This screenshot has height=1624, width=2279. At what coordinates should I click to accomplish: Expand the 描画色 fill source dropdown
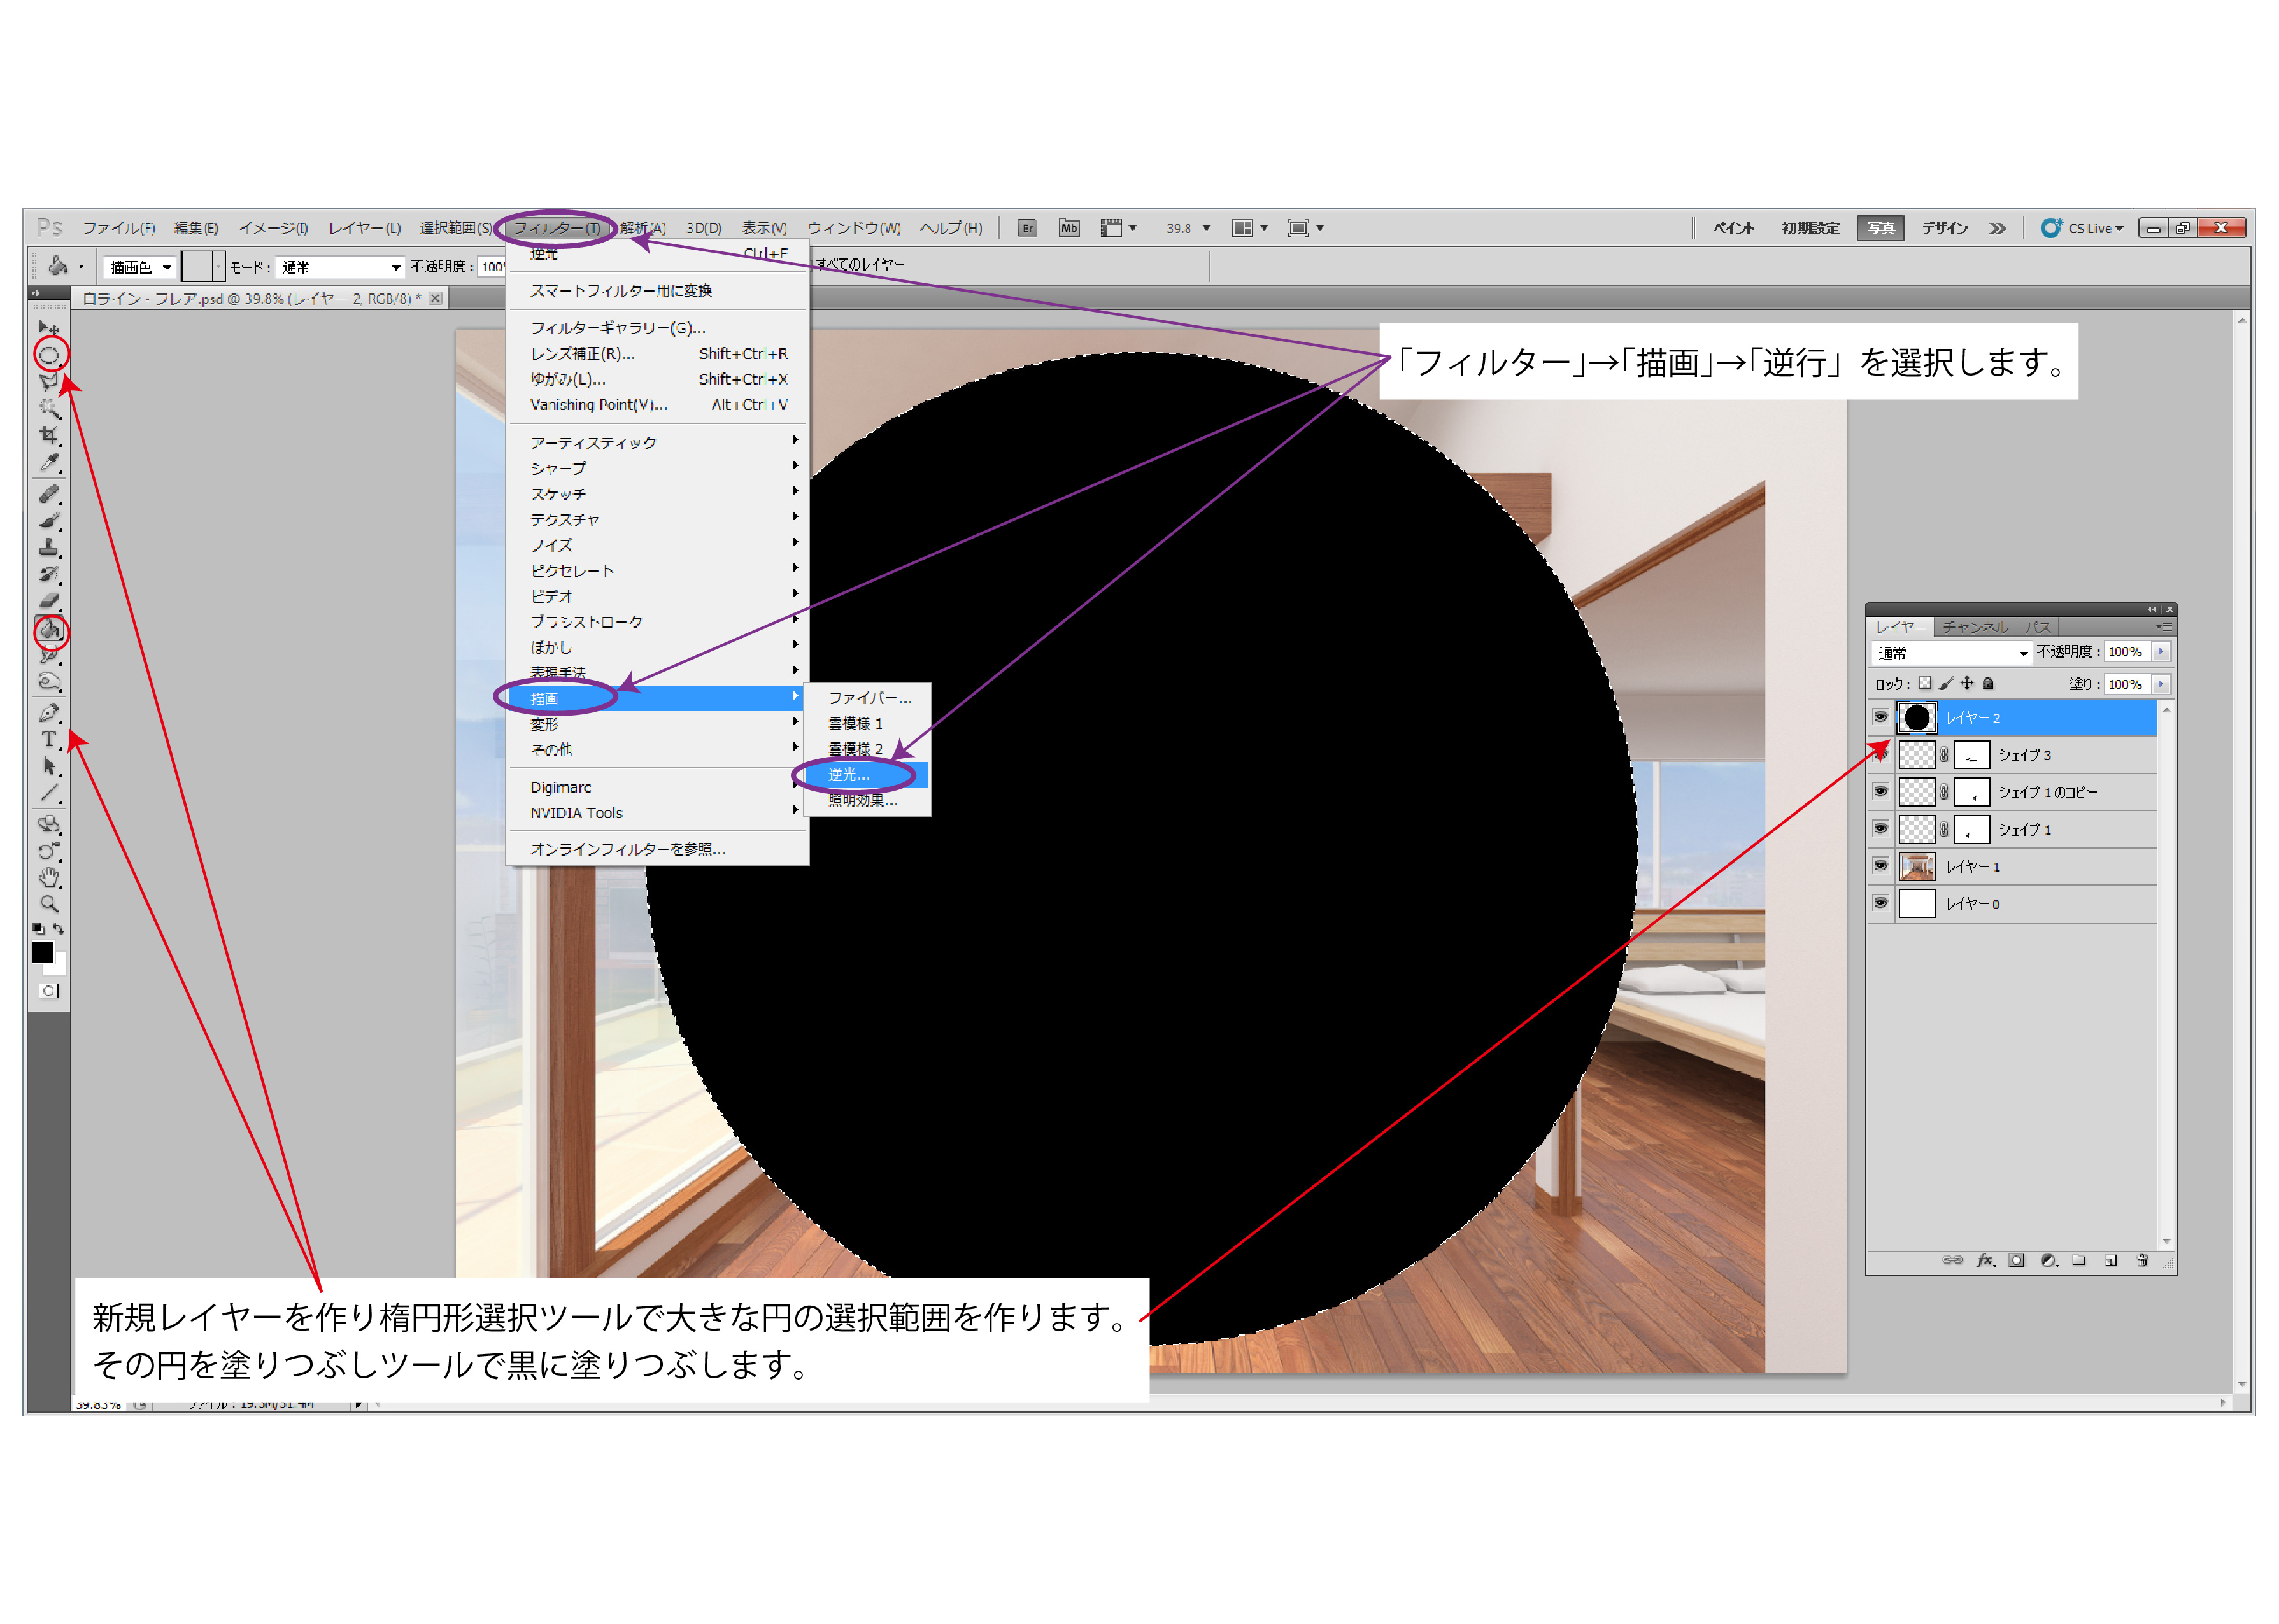[140, 267]
